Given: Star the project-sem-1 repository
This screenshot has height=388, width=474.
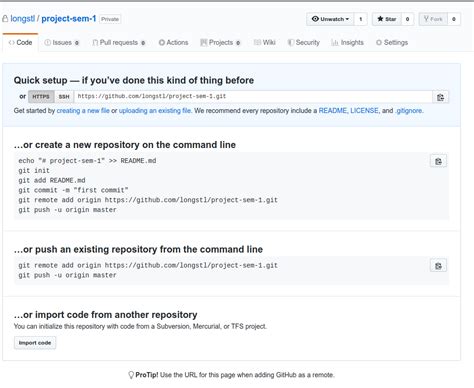Looking at the screenshot, I should click(387, 19).
